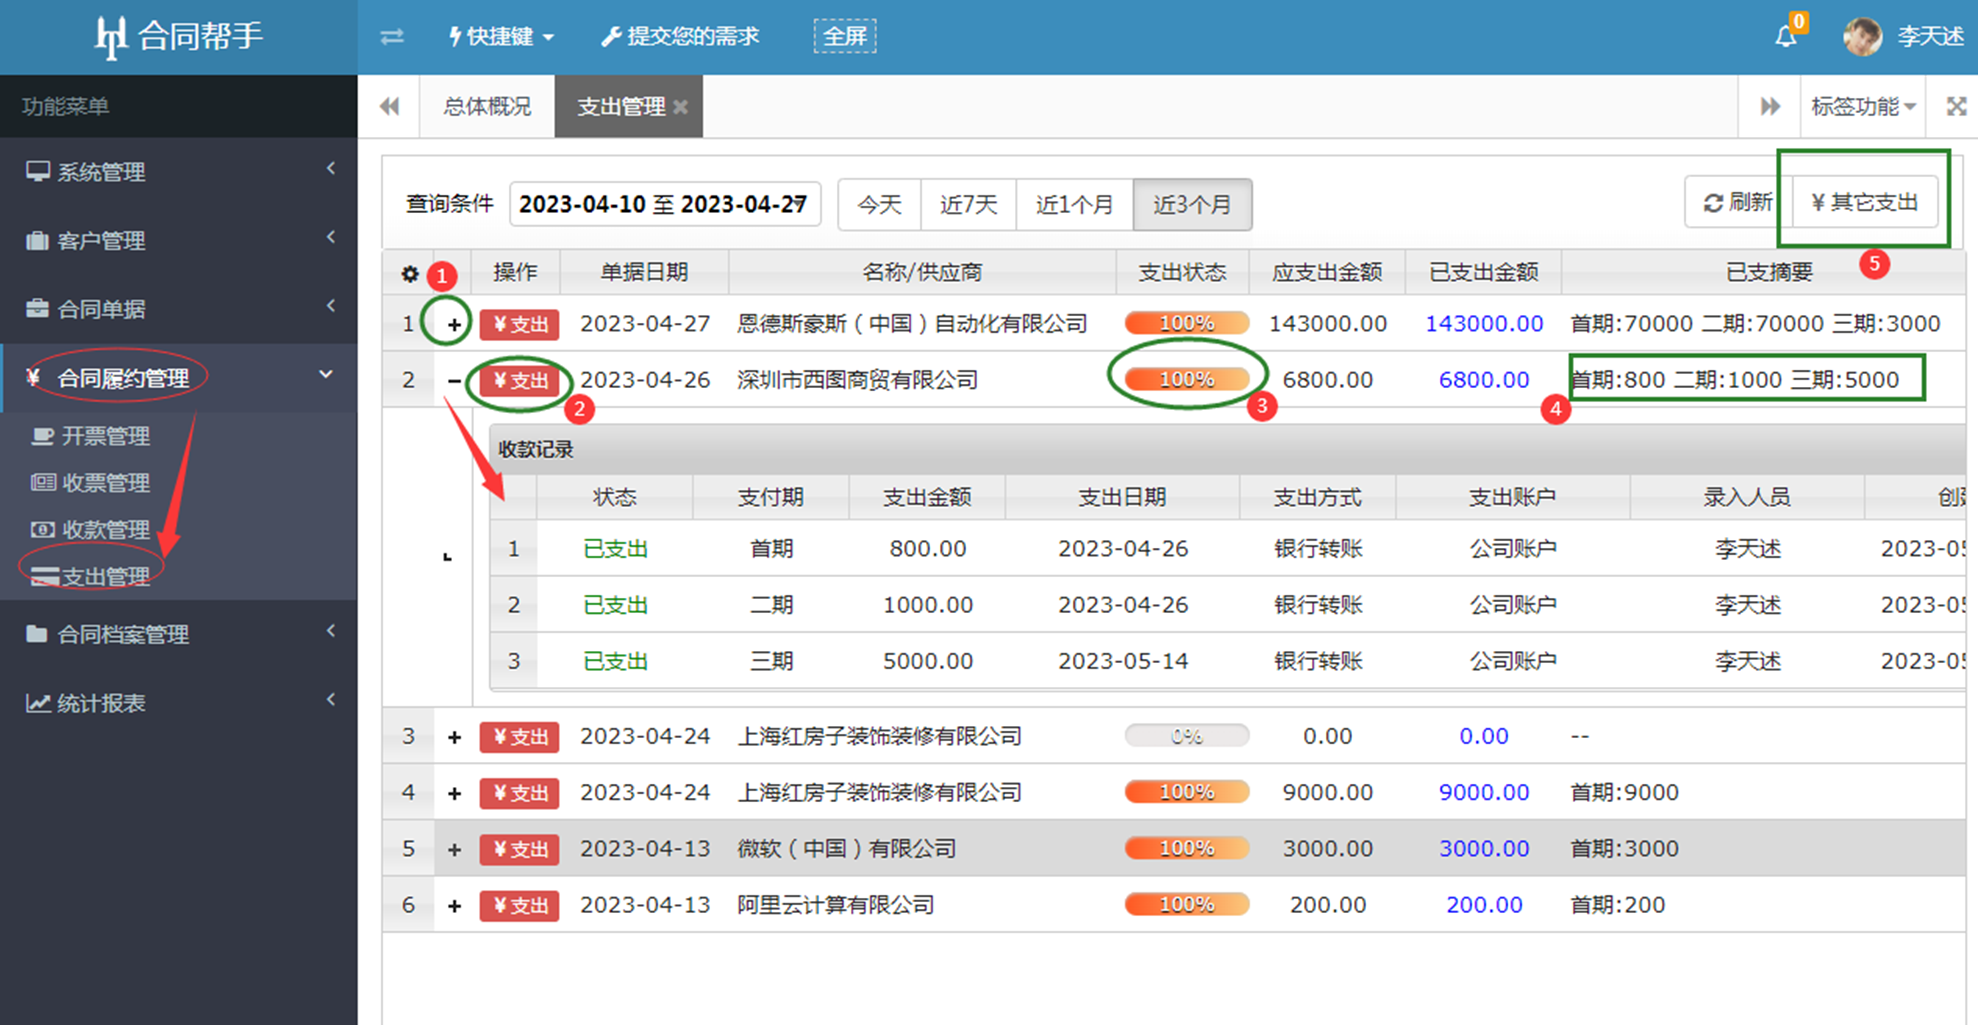
Task: Filter by 今天
Action: point(880,205)
